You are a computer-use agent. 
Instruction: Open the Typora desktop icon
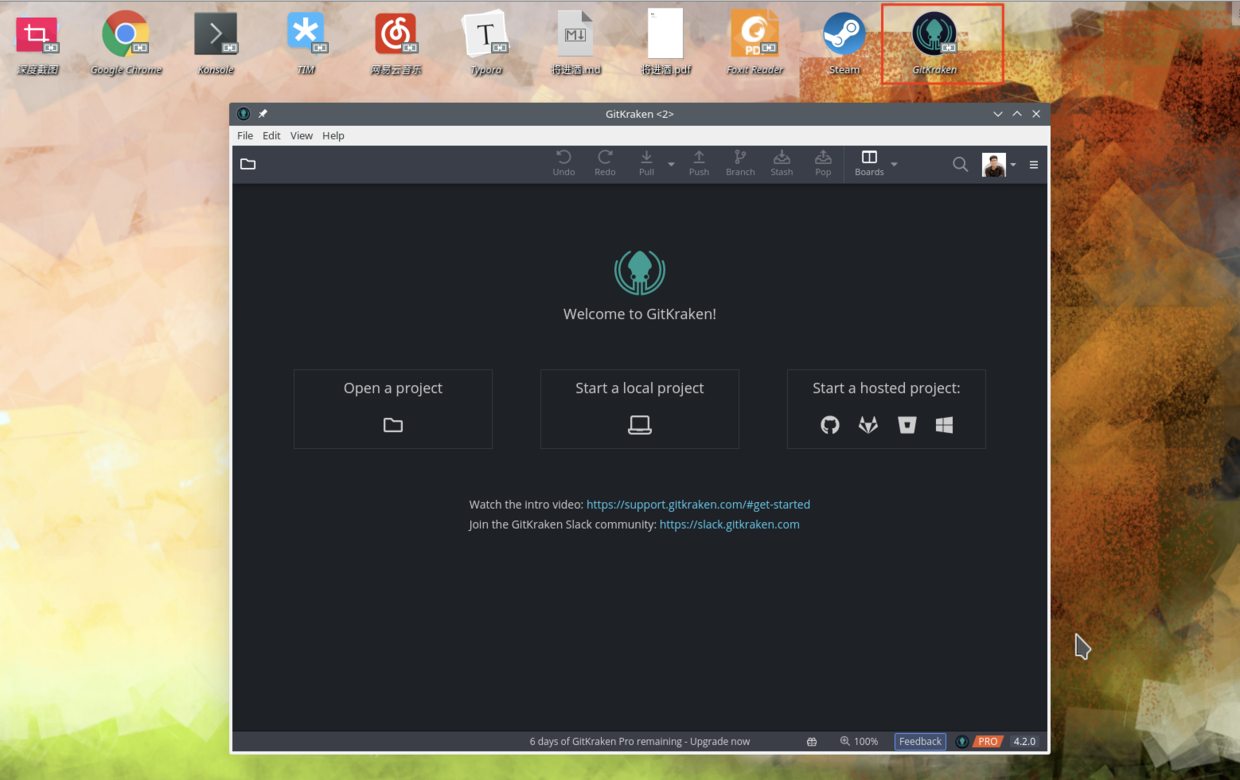(x=486, y=43)
